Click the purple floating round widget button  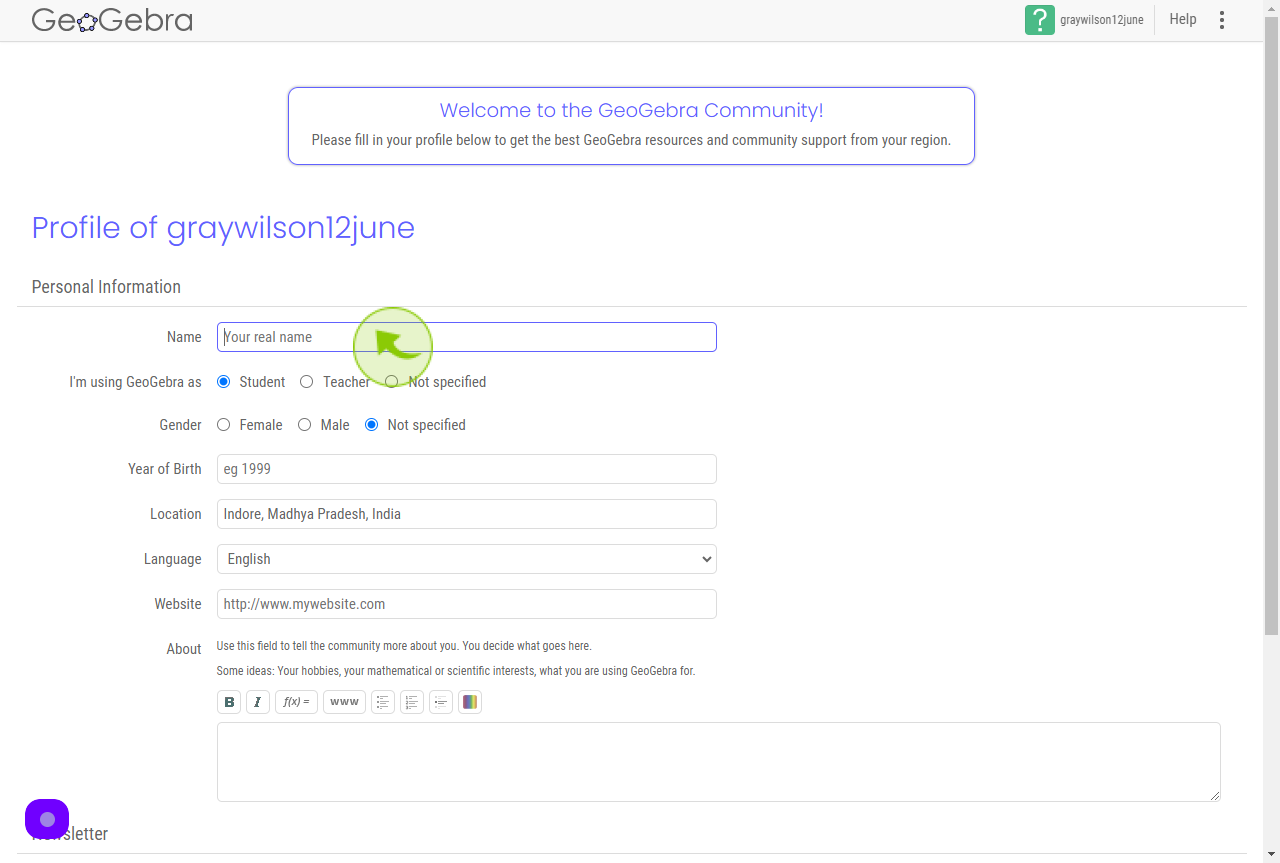click(47, 820)
